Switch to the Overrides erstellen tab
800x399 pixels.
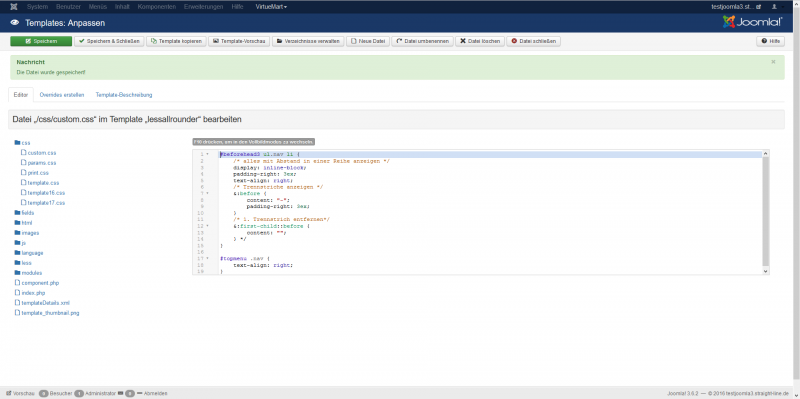(62, 95)
